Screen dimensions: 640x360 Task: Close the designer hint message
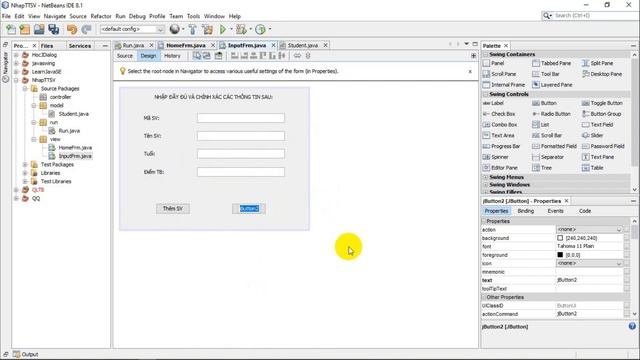click(x=470, y=71)
